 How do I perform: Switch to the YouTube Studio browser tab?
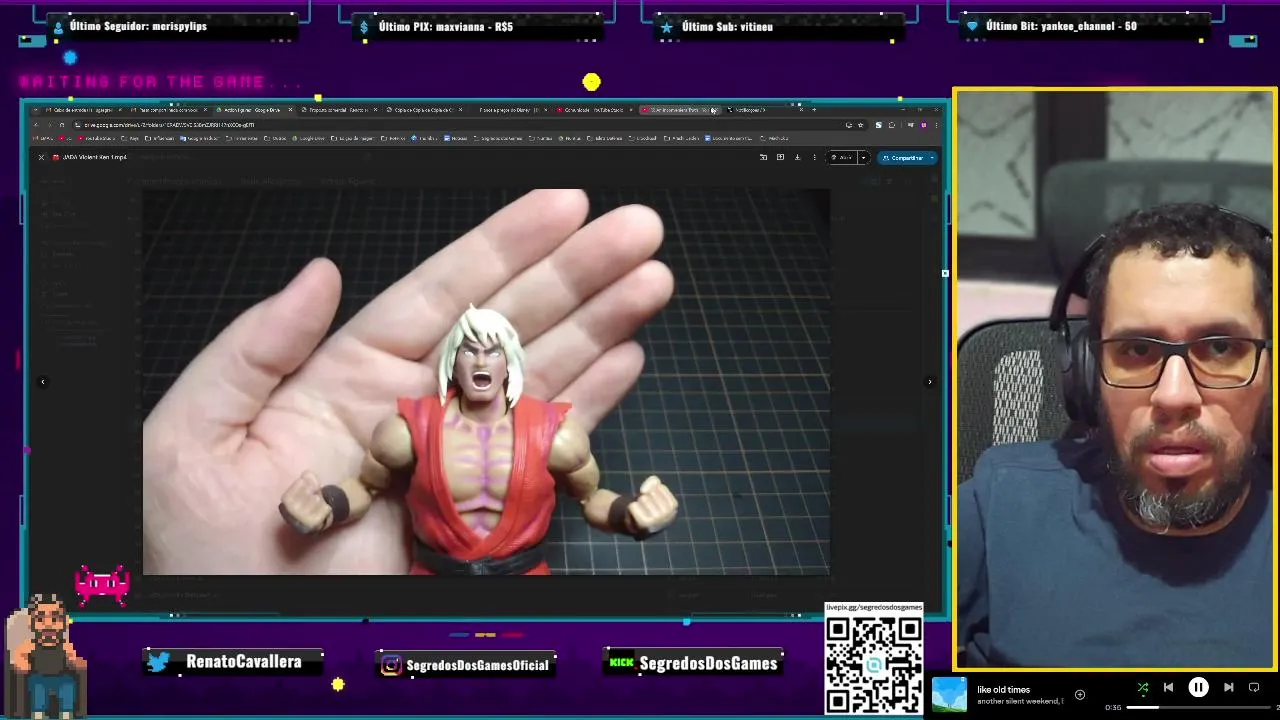point(594,109)
